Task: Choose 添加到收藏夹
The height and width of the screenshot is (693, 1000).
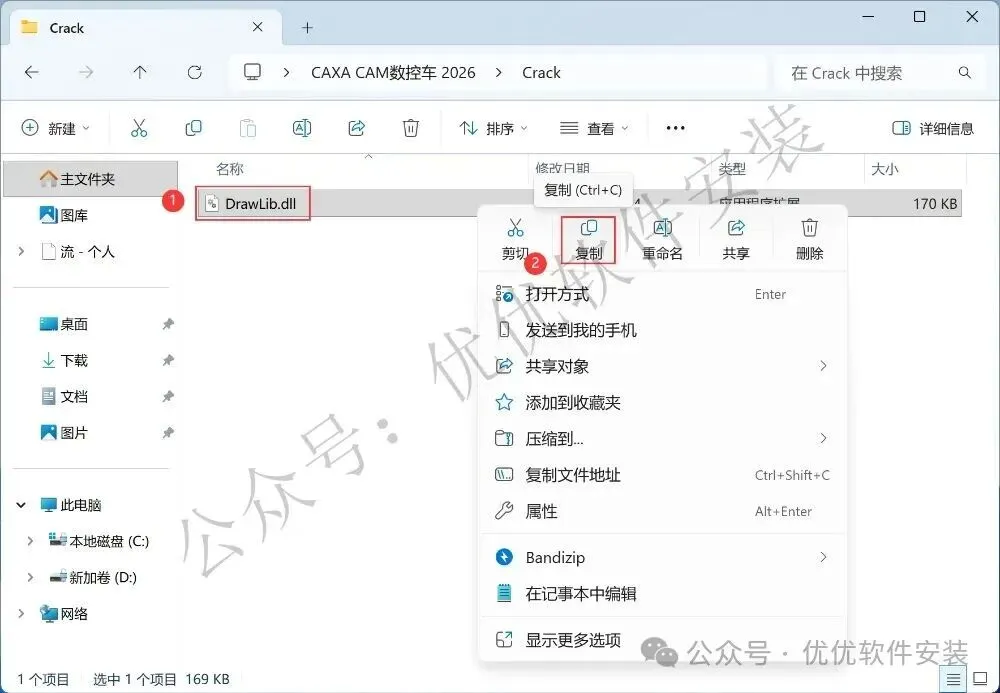Action: [x=662, y=403]
